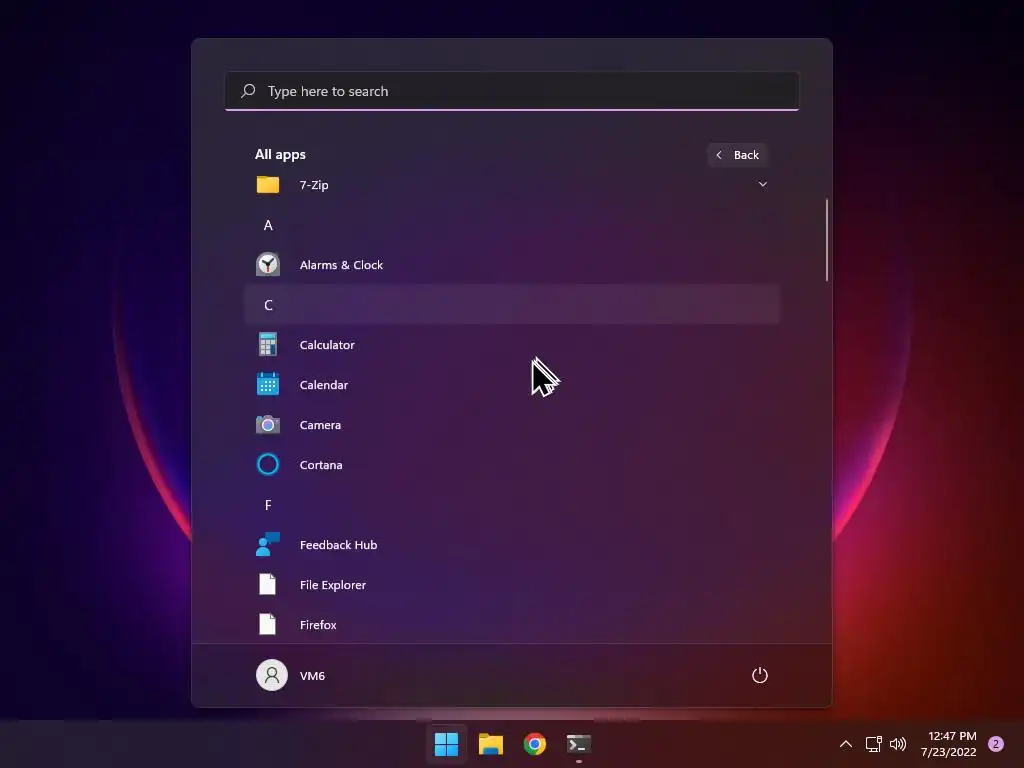Screen dimensions: 1024x768
Task: Click the Type here to search field
Action: 512,91
